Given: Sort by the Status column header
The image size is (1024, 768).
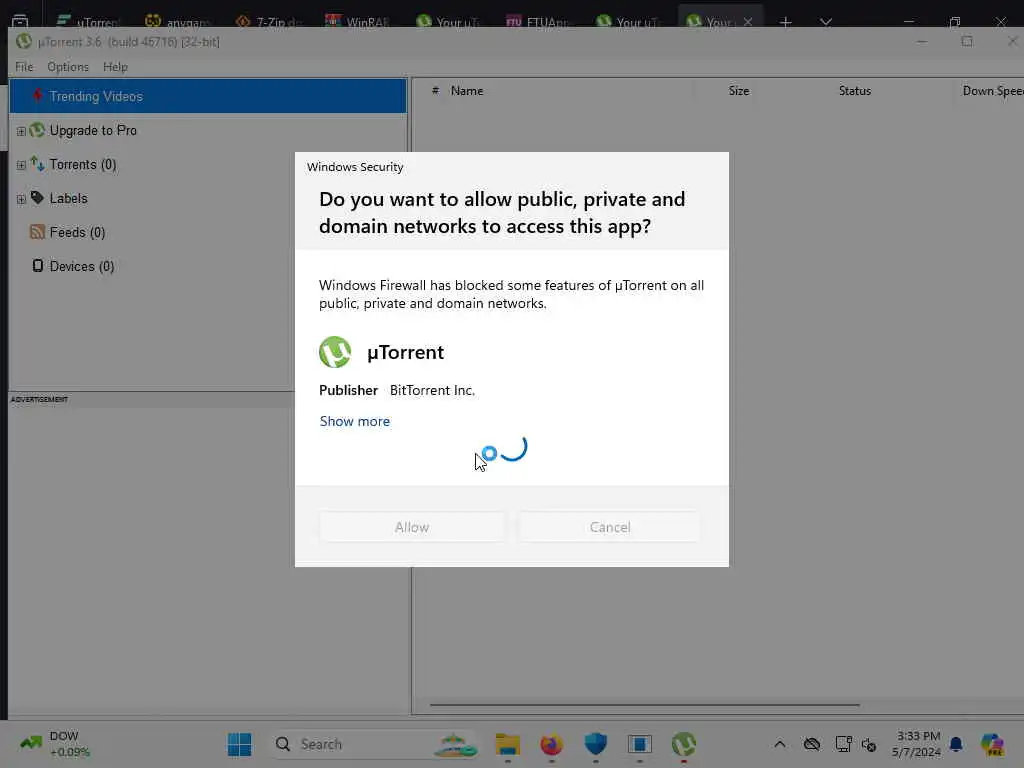Looking at the screenshot, I should click(855, 91).
